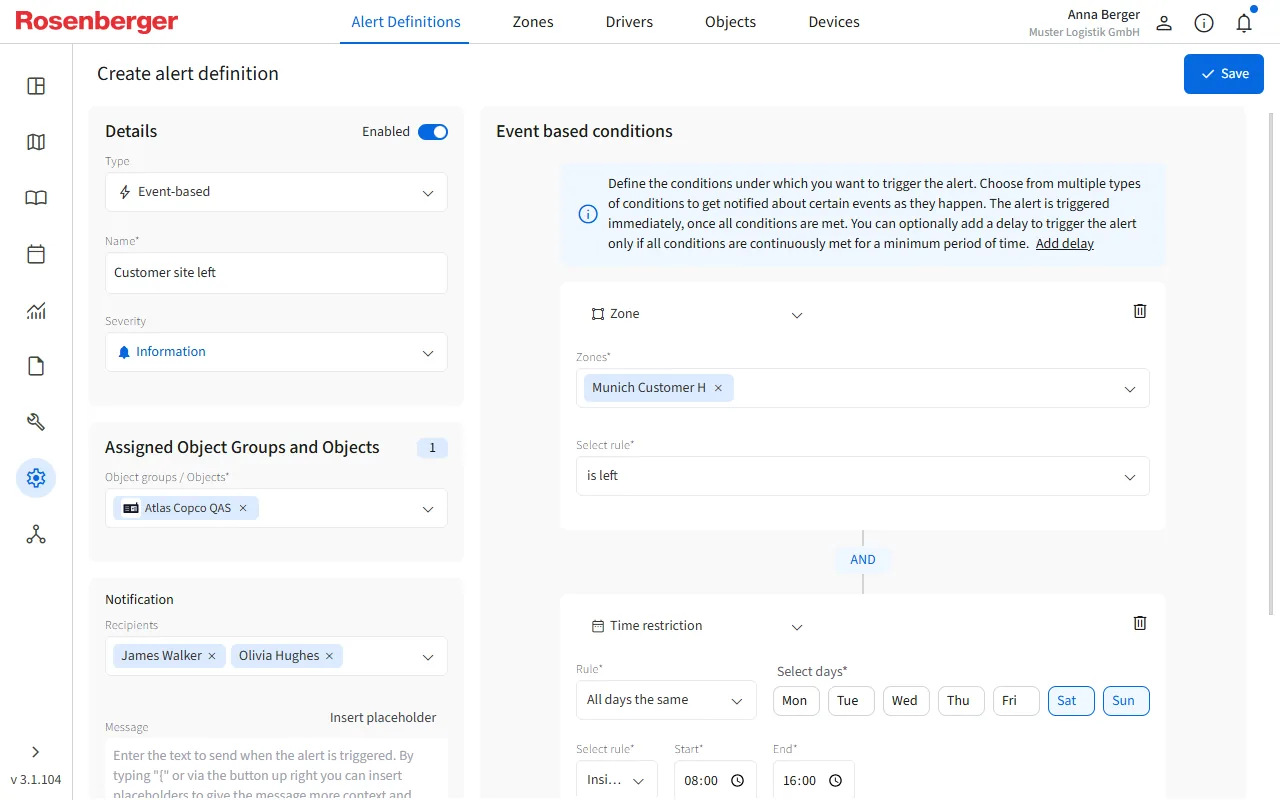The image size is (1280, 800).
Task: Switch to Objects tab
Action: (730, 22)
